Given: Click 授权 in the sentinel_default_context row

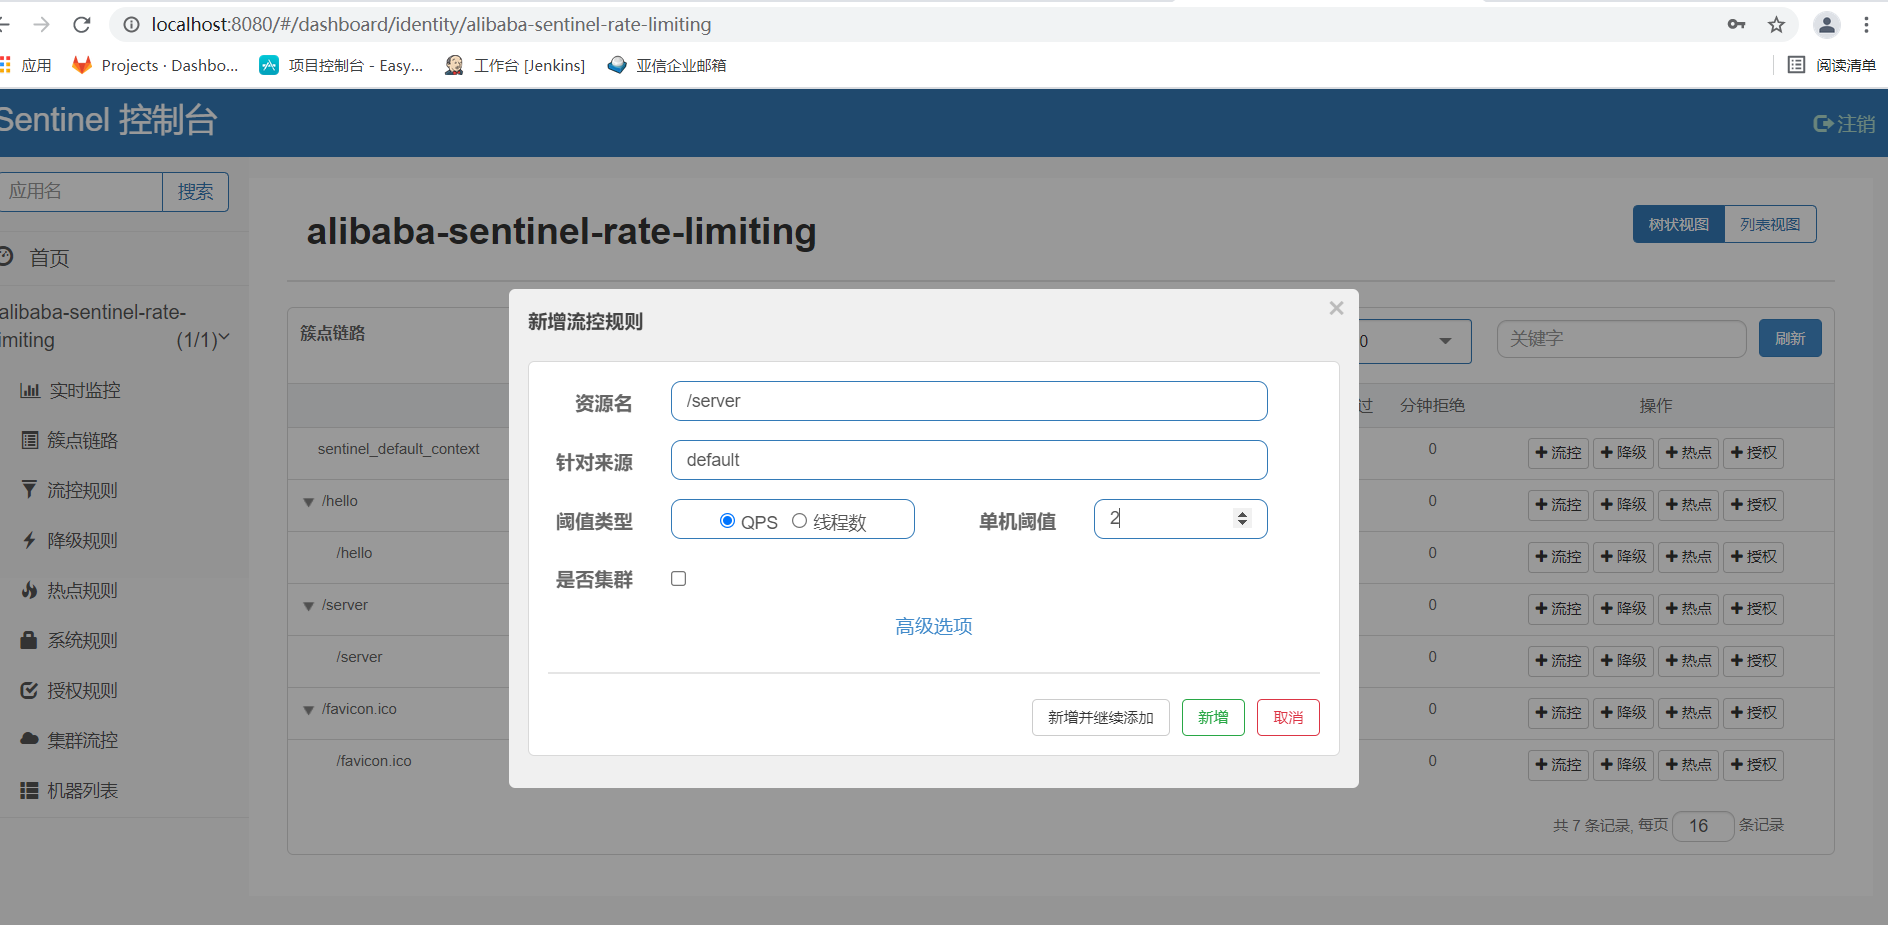Looking at the screenshot, I should point(1753,453).
